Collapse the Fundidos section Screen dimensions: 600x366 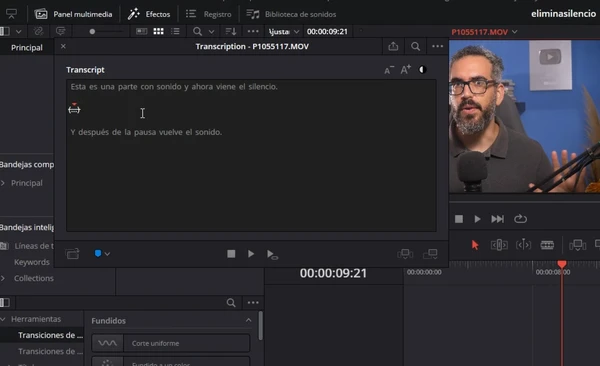click(x=249, y=320)
